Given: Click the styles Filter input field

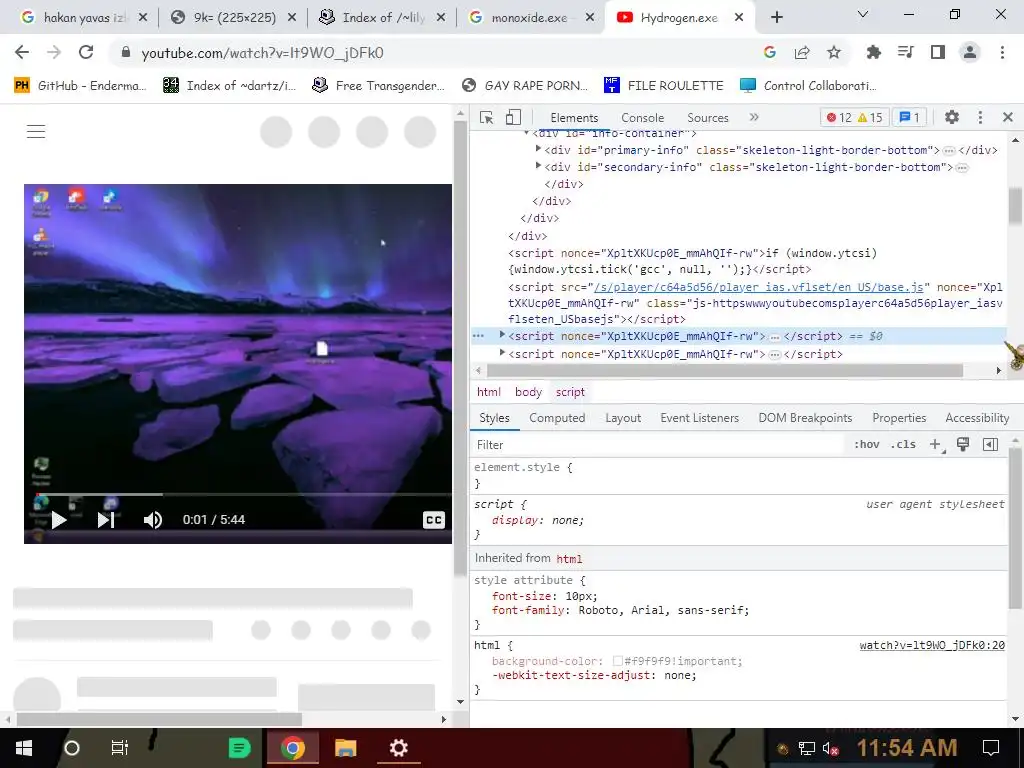Looking at the screenshot, I should coord(658,445).
